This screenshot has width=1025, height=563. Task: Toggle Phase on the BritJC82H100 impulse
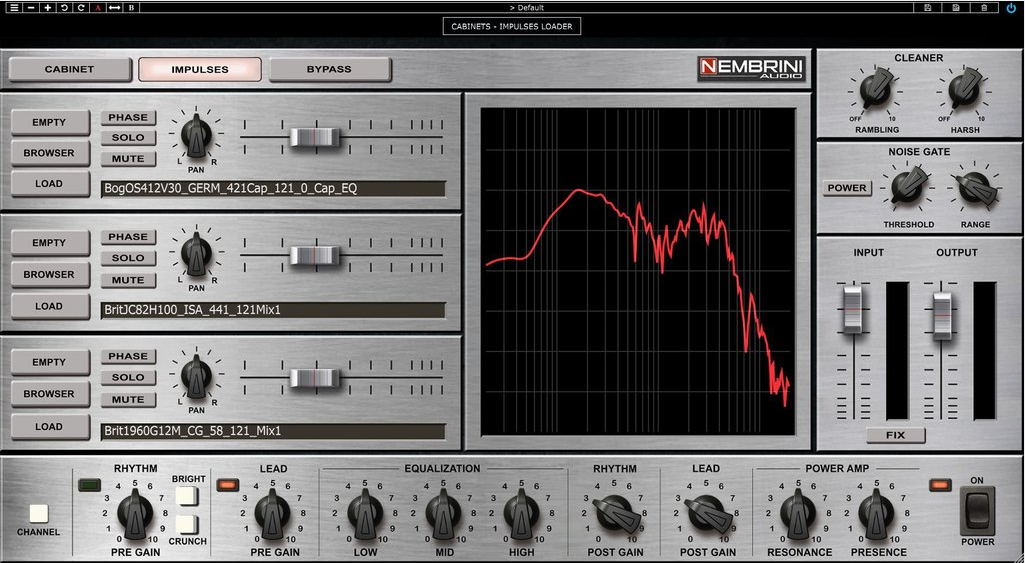click(128, 237)
